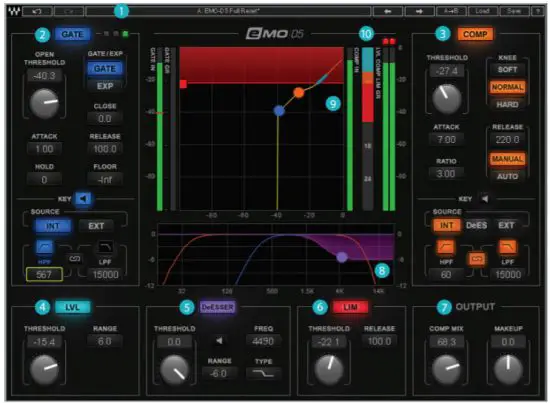Click the Gate Close value field
550x403 pixels.
coord(105,119)
